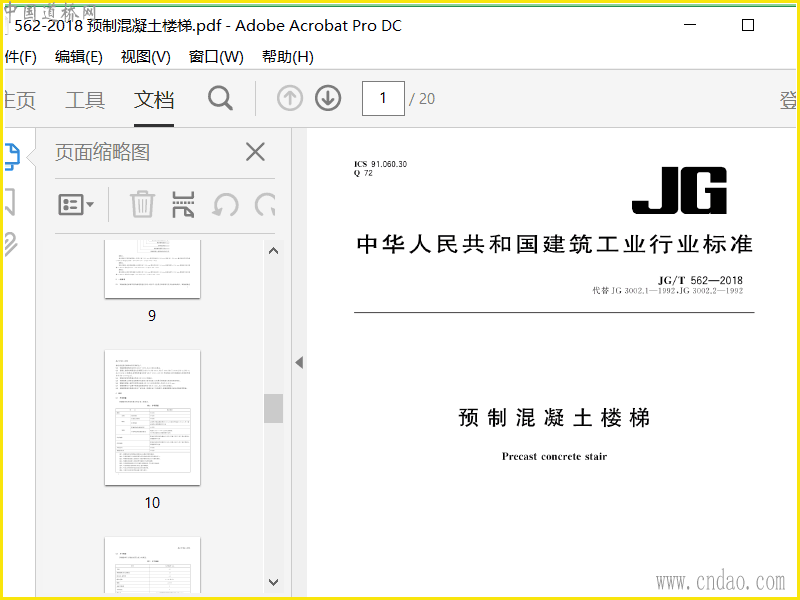This screenshot has width=800, height=600.
Task: Switch to the 文档 tab
Action: pyautogui.click(x=154, y=99)
